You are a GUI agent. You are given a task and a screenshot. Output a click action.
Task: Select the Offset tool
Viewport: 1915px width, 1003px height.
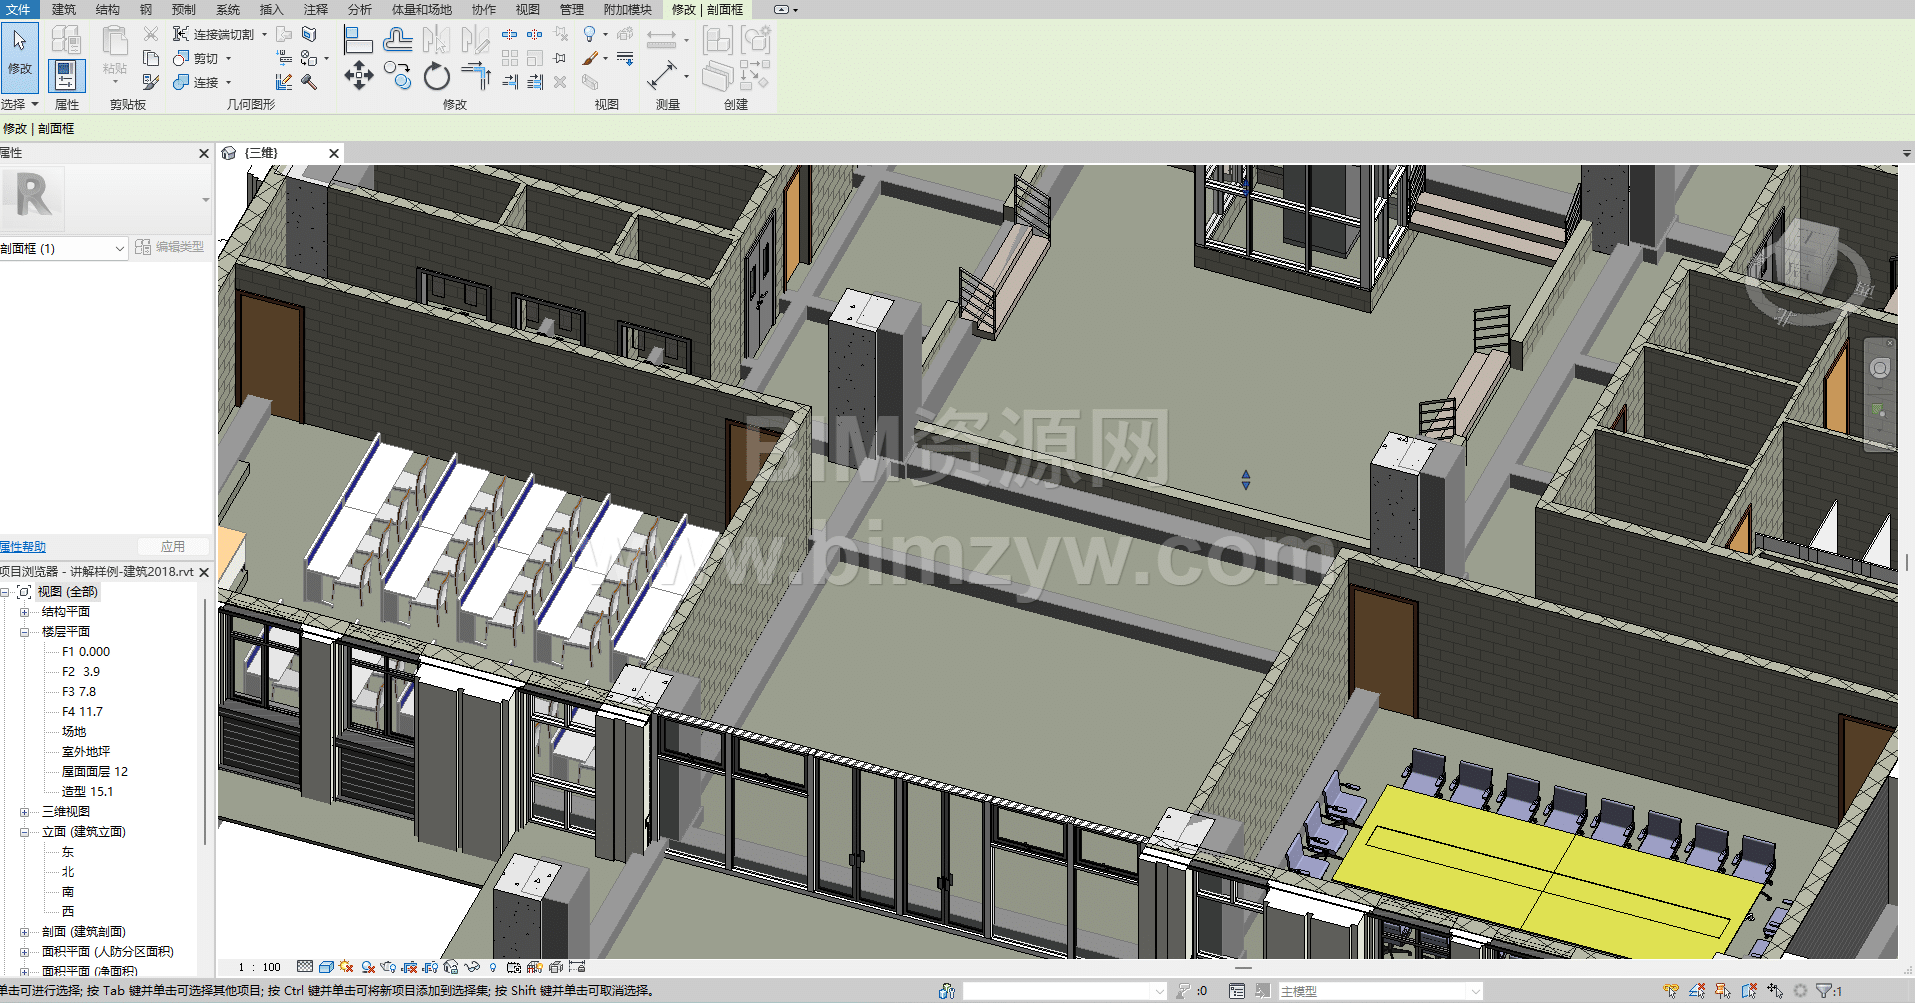pos(397,40)
